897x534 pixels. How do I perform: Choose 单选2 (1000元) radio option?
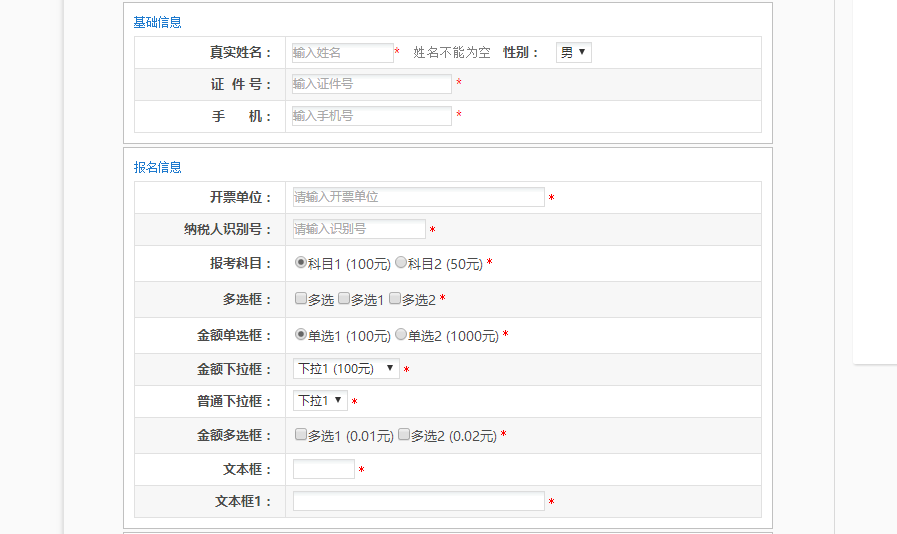point(401,335)
